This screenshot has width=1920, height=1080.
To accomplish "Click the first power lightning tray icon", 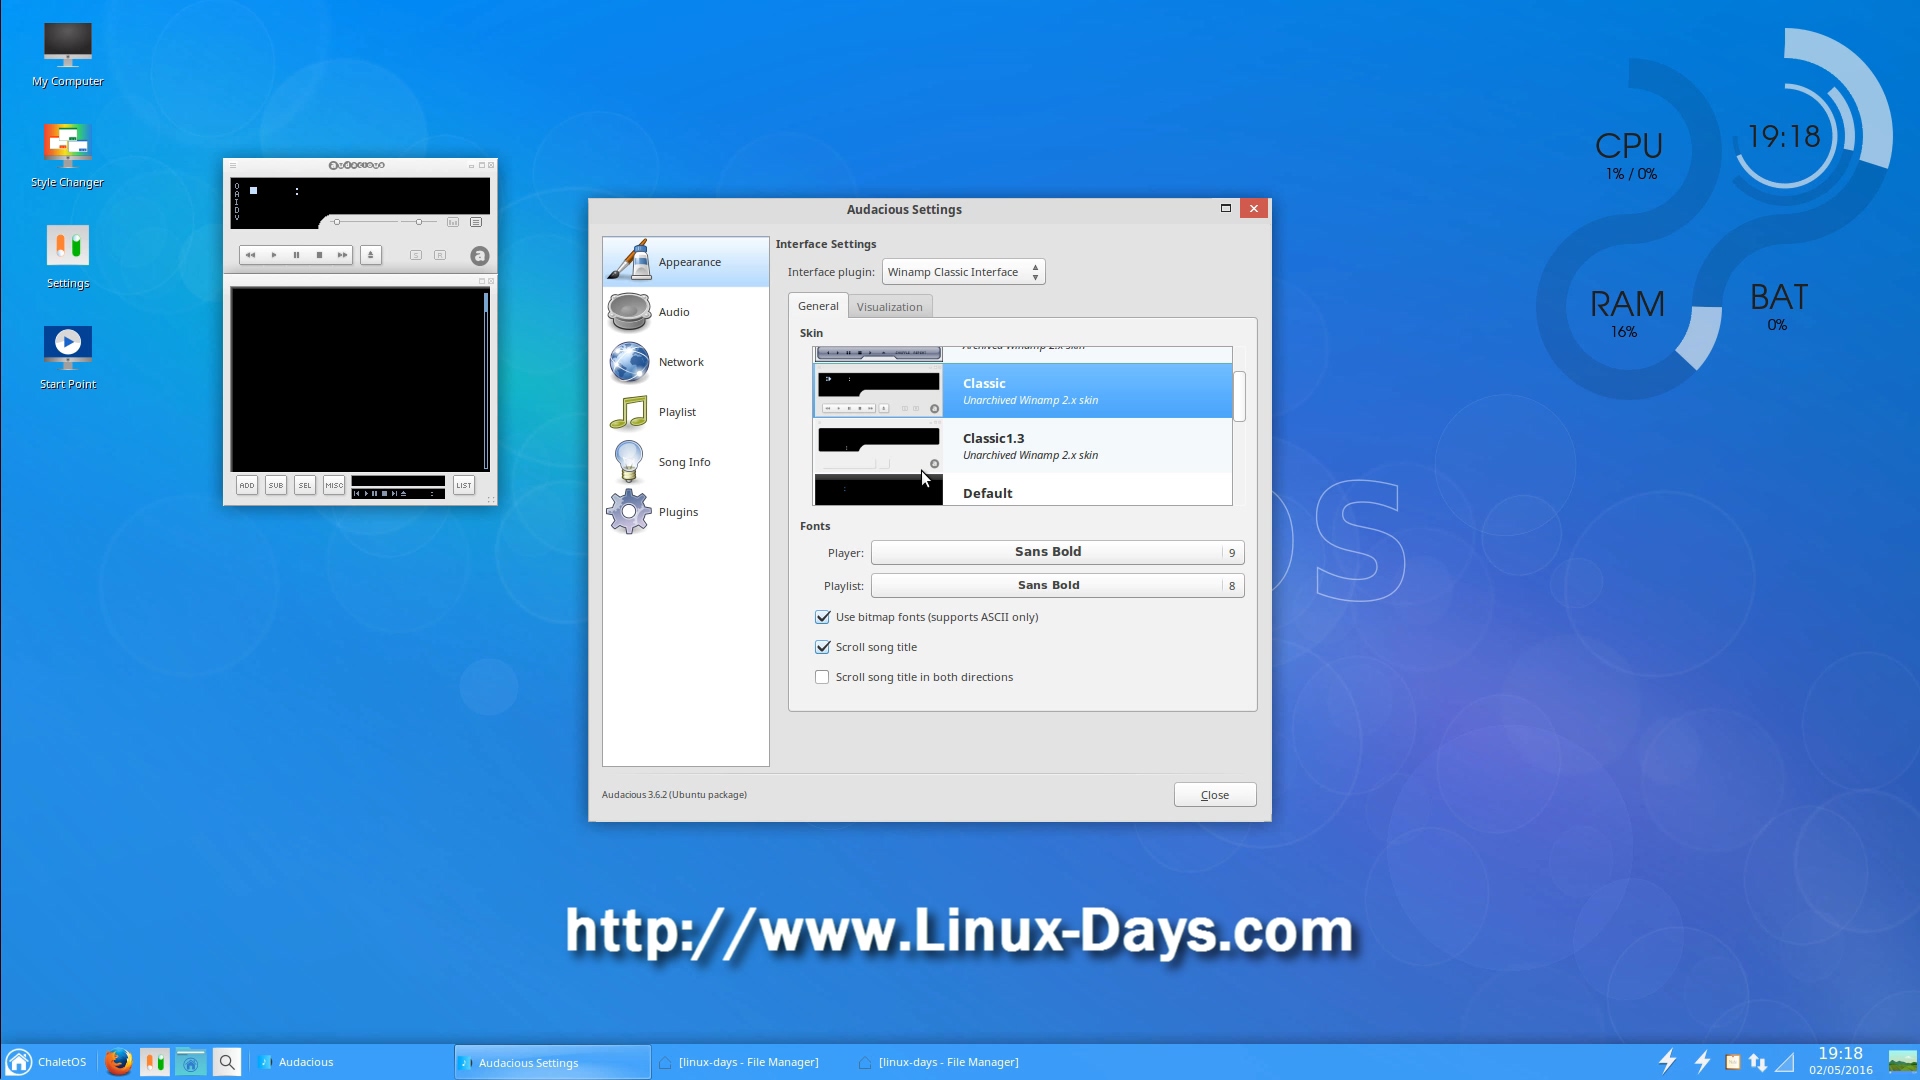I will (1668, 1061).
